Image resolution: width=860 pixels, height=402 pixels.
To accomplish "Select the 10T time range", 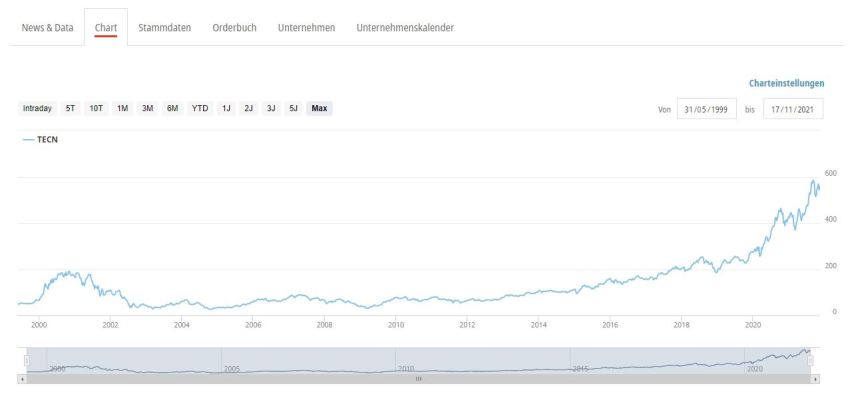I will (x=96, y=108).
